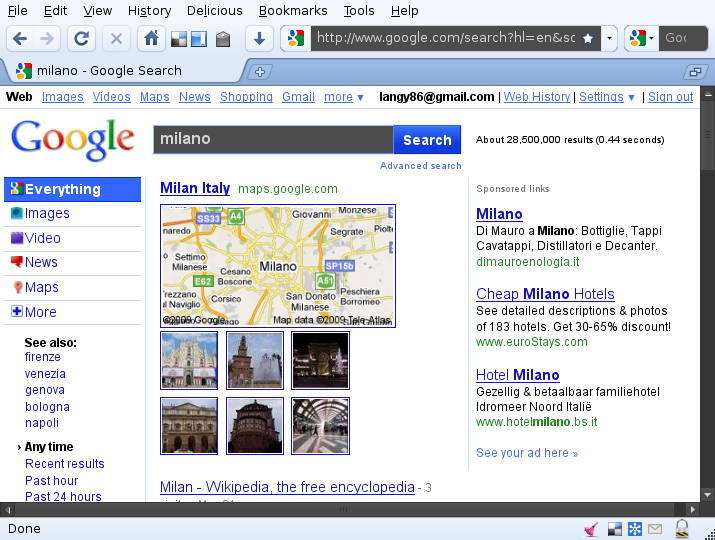This screenshot has height=540, width=715.
Task: Select the milano - Google Search tab
Action: (123, 71)
